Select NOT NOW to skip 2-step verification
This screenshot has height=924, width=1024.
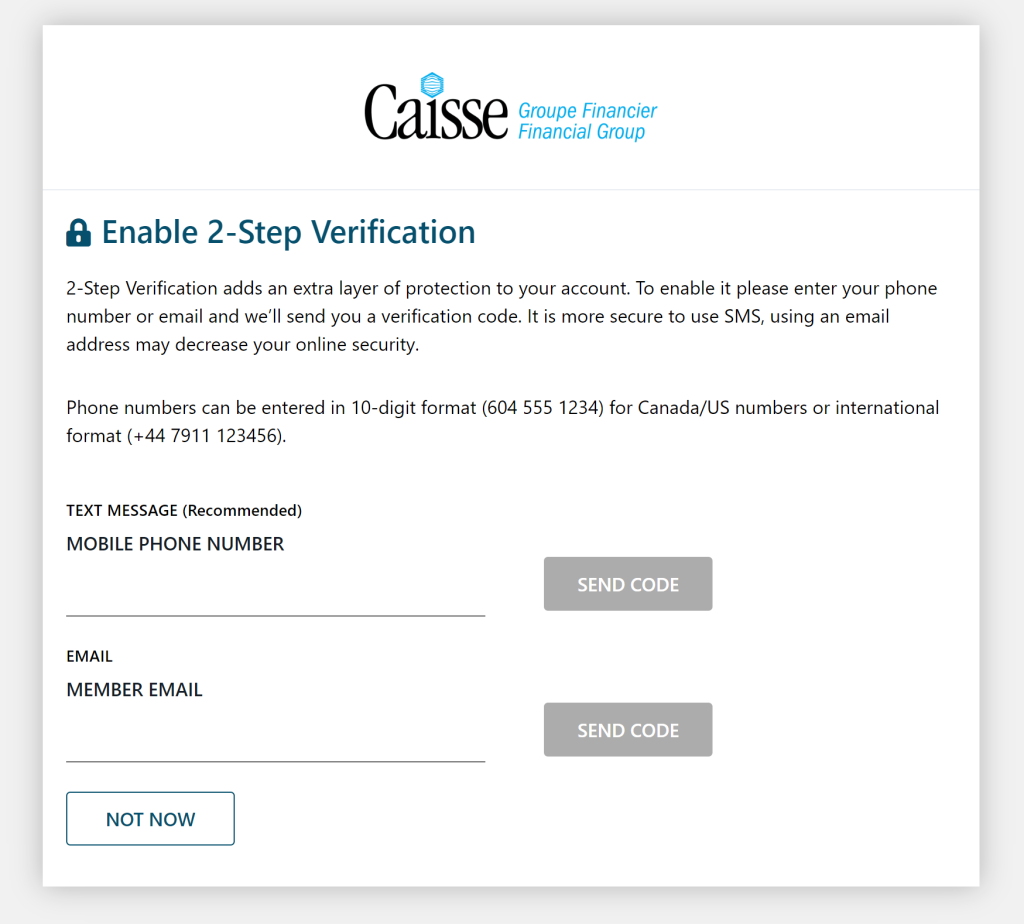pyautogui.click(x=150, y=818)
